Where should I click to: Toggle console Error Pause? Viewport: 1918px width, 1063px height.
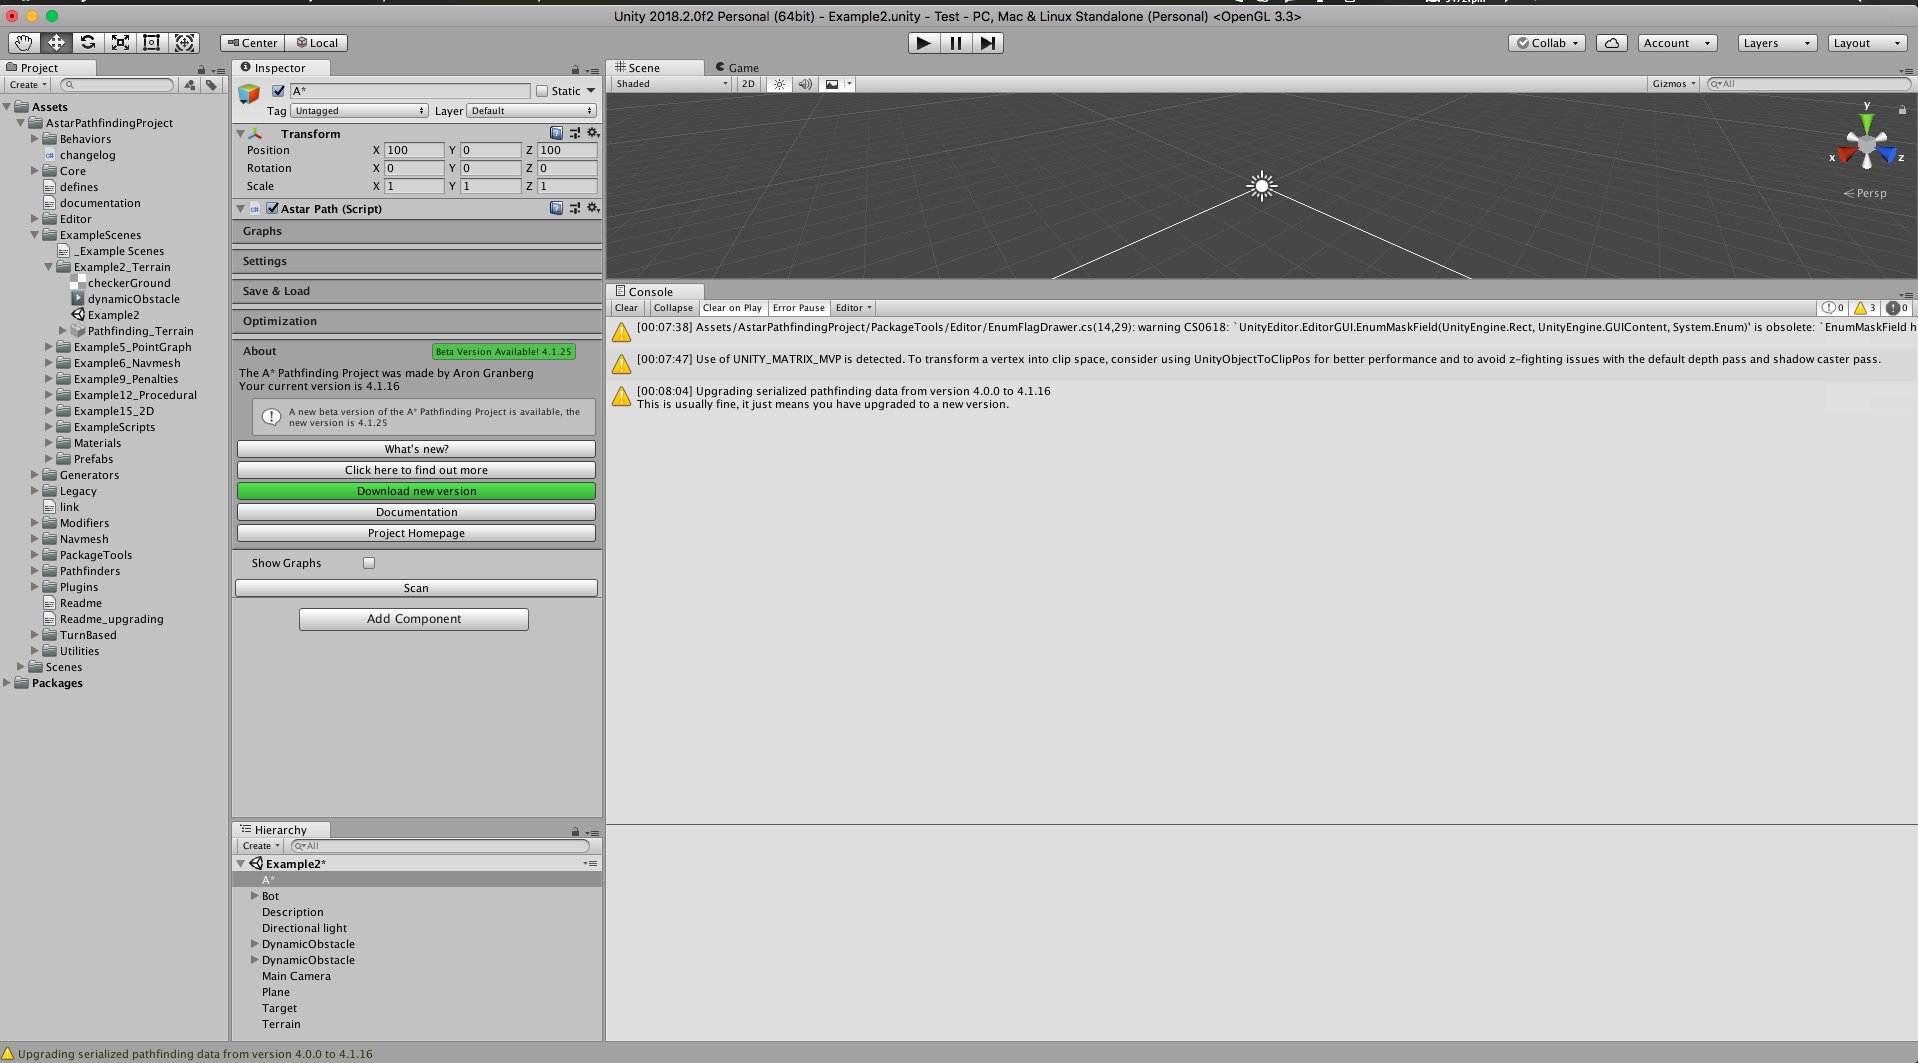click(799, 308)
